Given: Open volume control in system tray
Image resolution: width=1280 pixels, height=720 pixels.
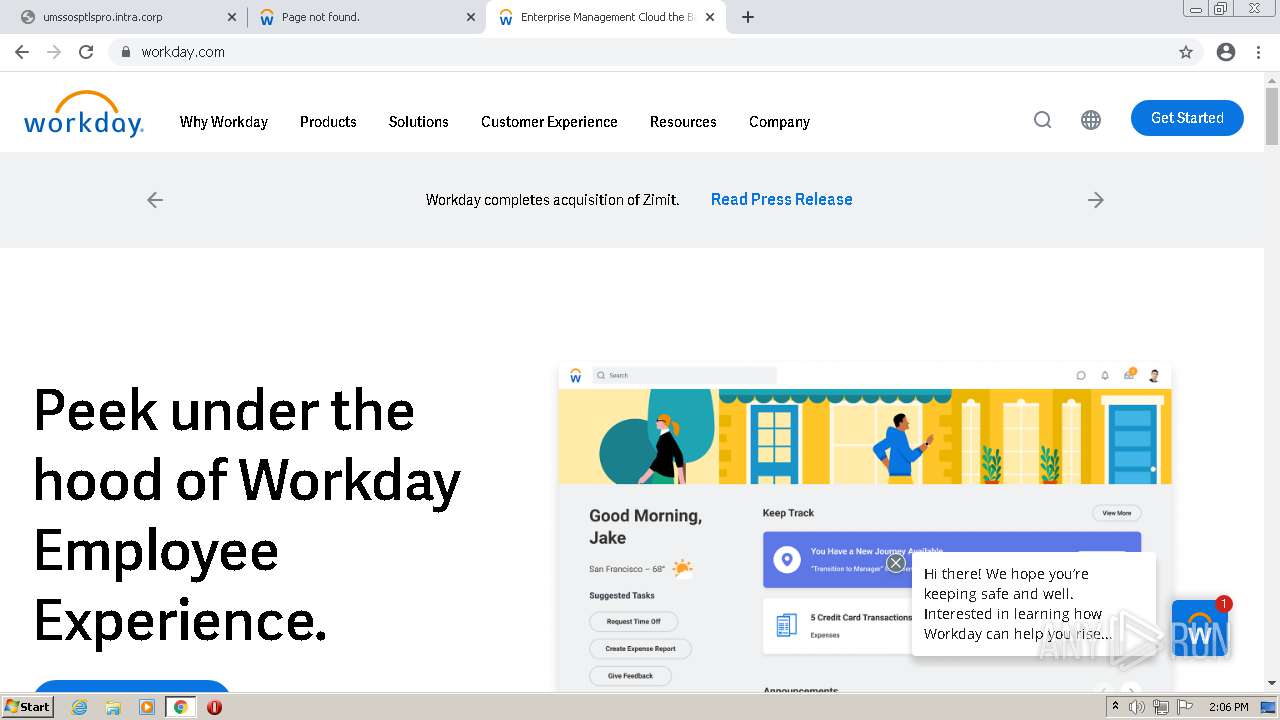Looking at the screenshot, I should click(x=1137, y=707).
